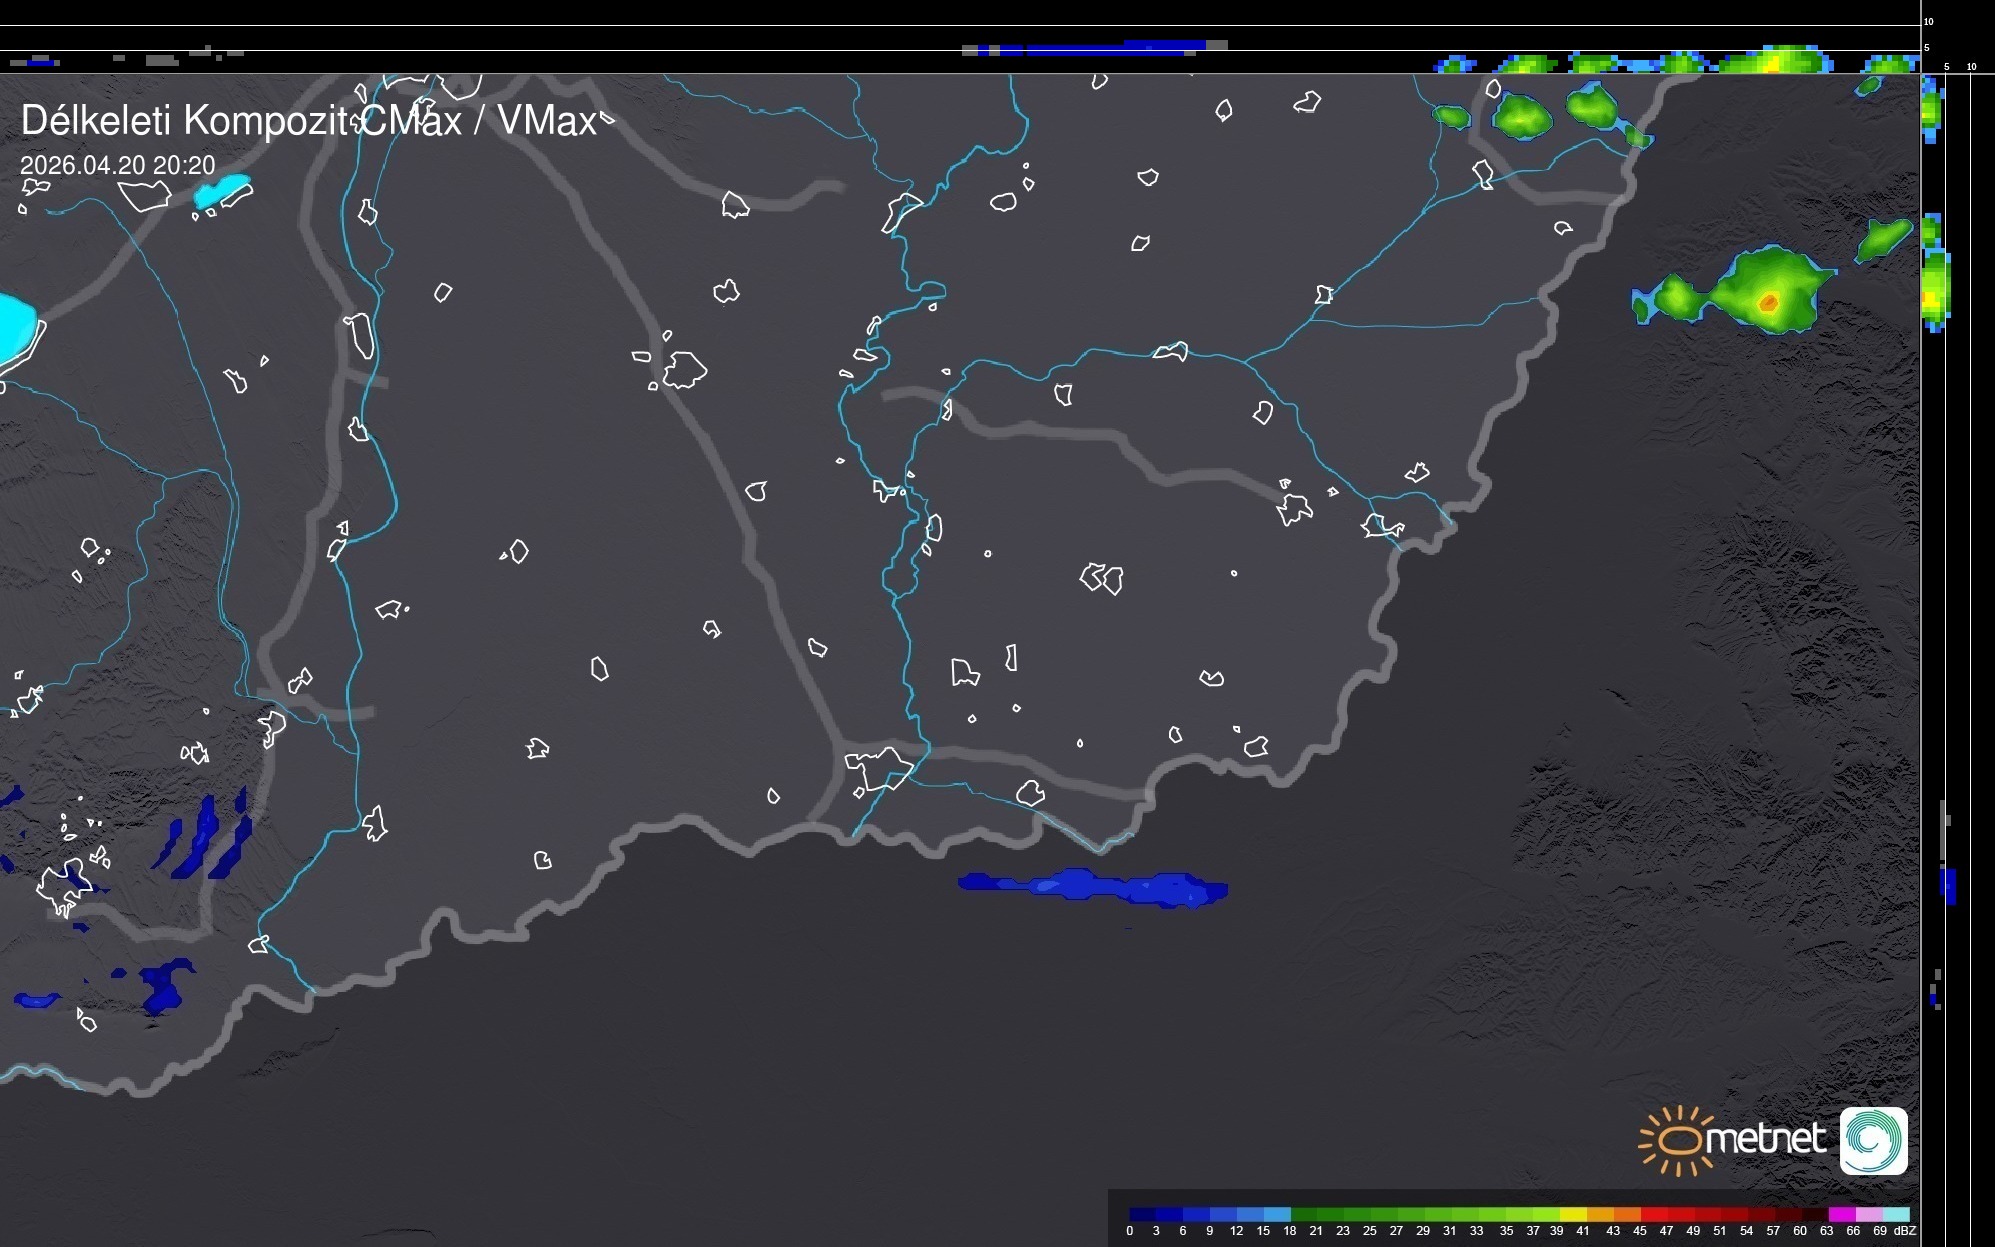
Task: Click the metnet wordmark text
Action: [x=1765, y=1139]
